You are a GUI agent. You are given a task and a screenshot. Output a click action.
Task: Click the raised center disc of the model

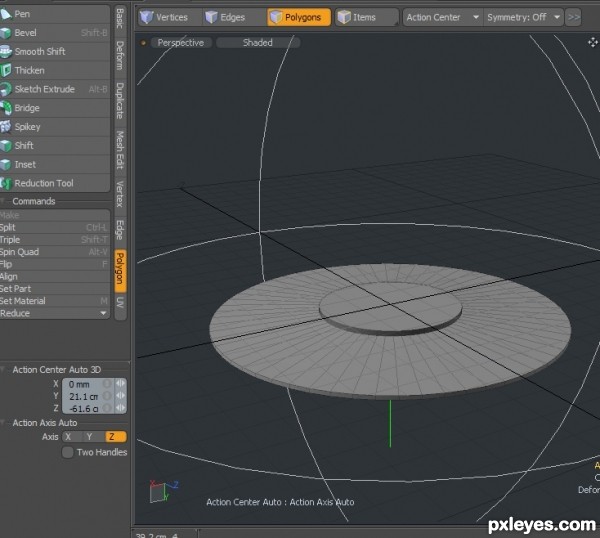(391, 307)
